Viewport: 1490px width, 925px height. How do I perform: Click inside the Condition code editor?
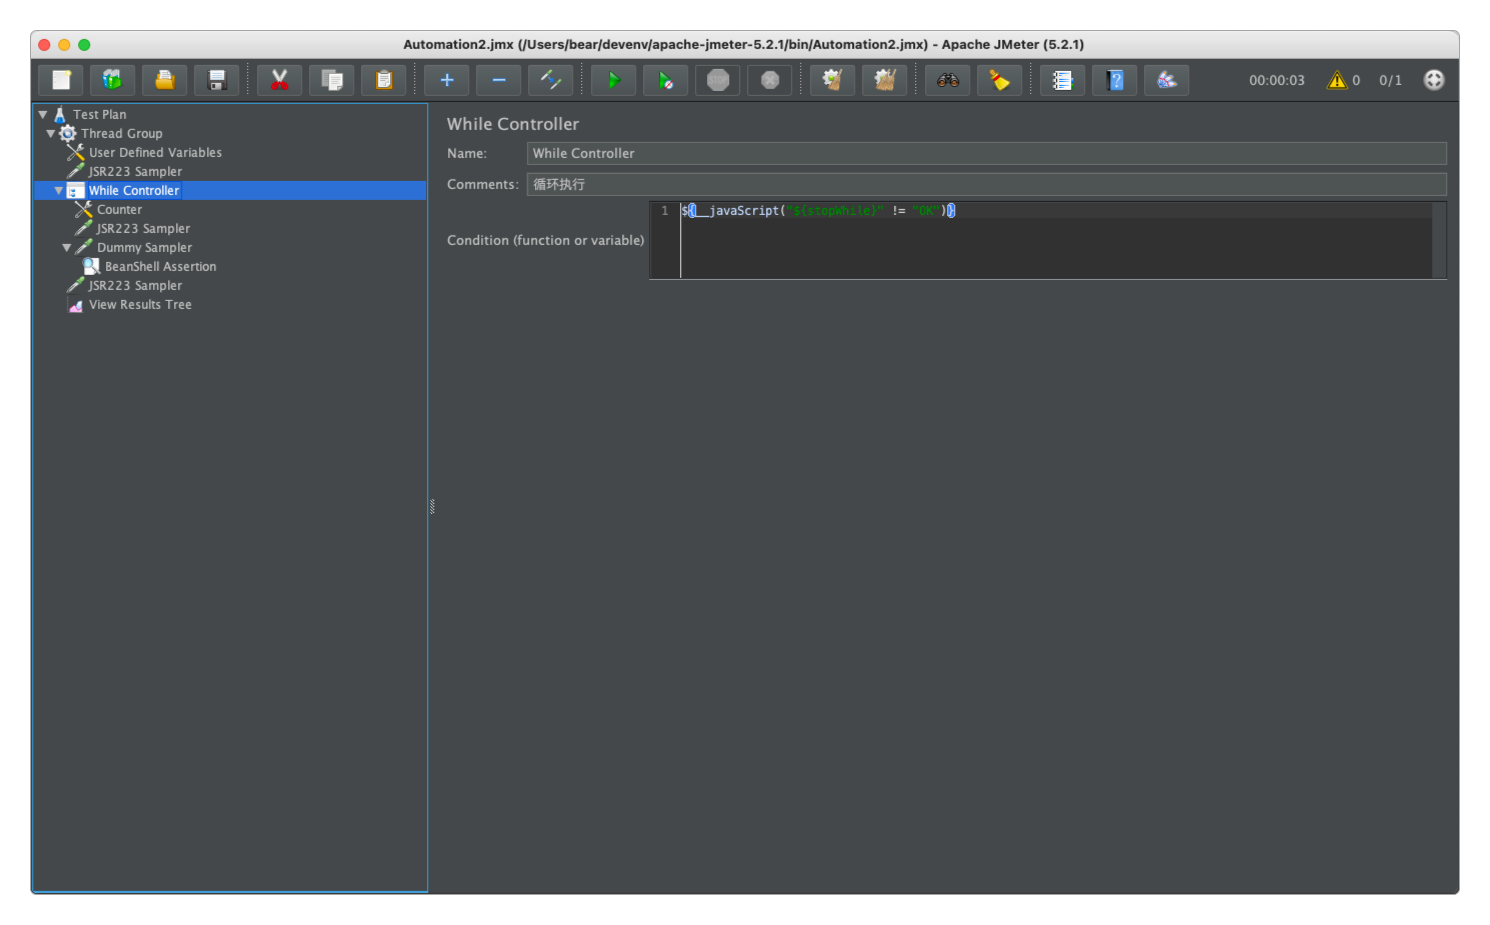[1056, 241]
